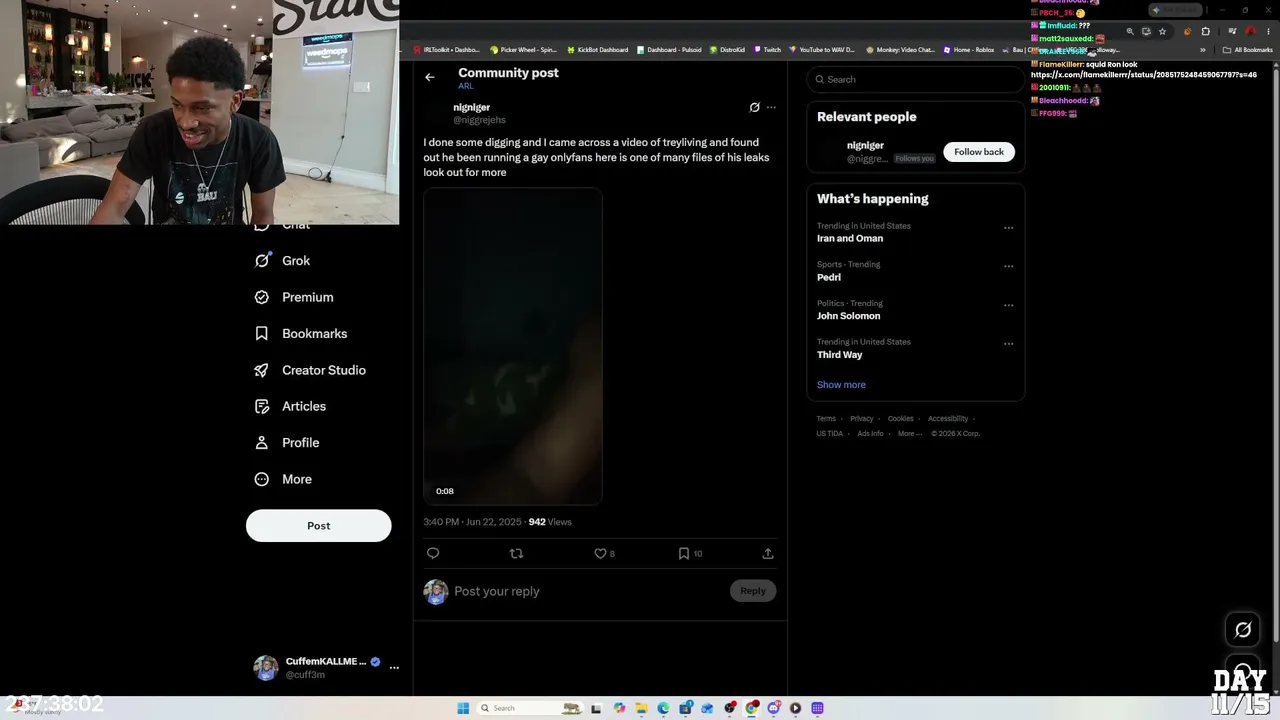The height and width of the screenshot is (720, 1280).
Task: Open the Accessibility footer link
Action: tap(948, 419)
